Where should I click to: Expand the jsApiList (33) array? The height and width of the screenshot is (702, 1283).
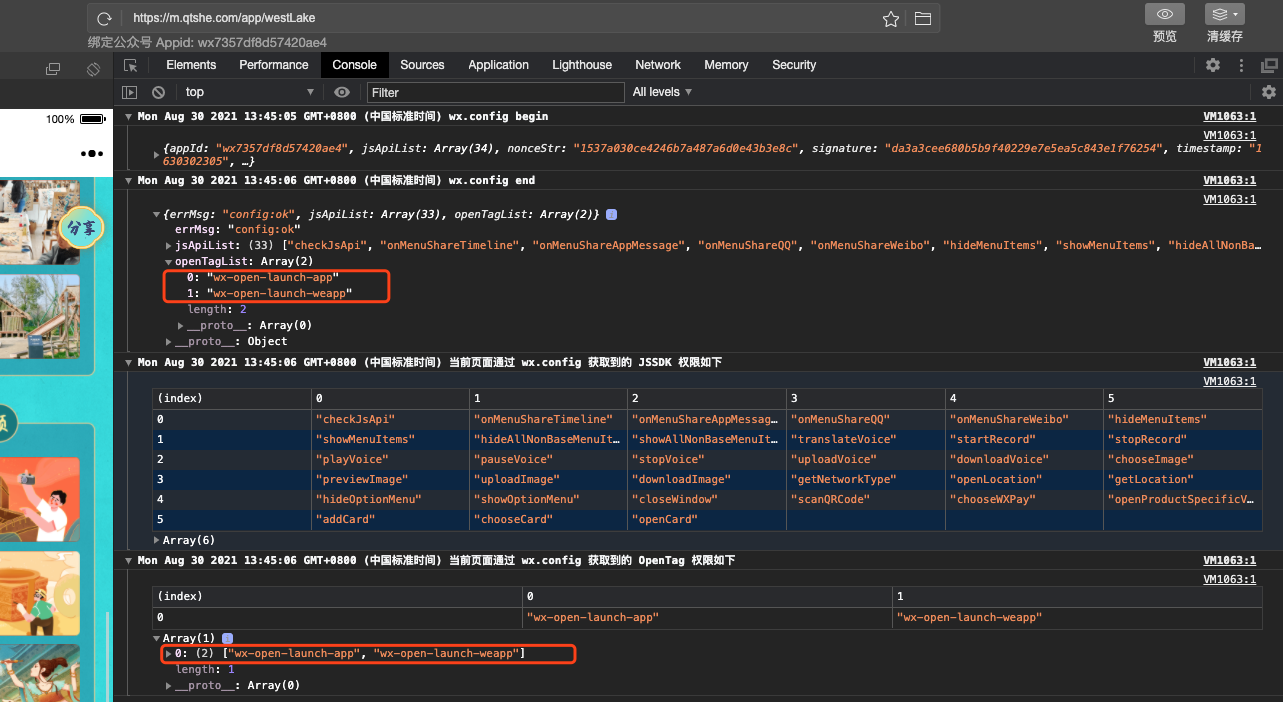click(169, 245)
